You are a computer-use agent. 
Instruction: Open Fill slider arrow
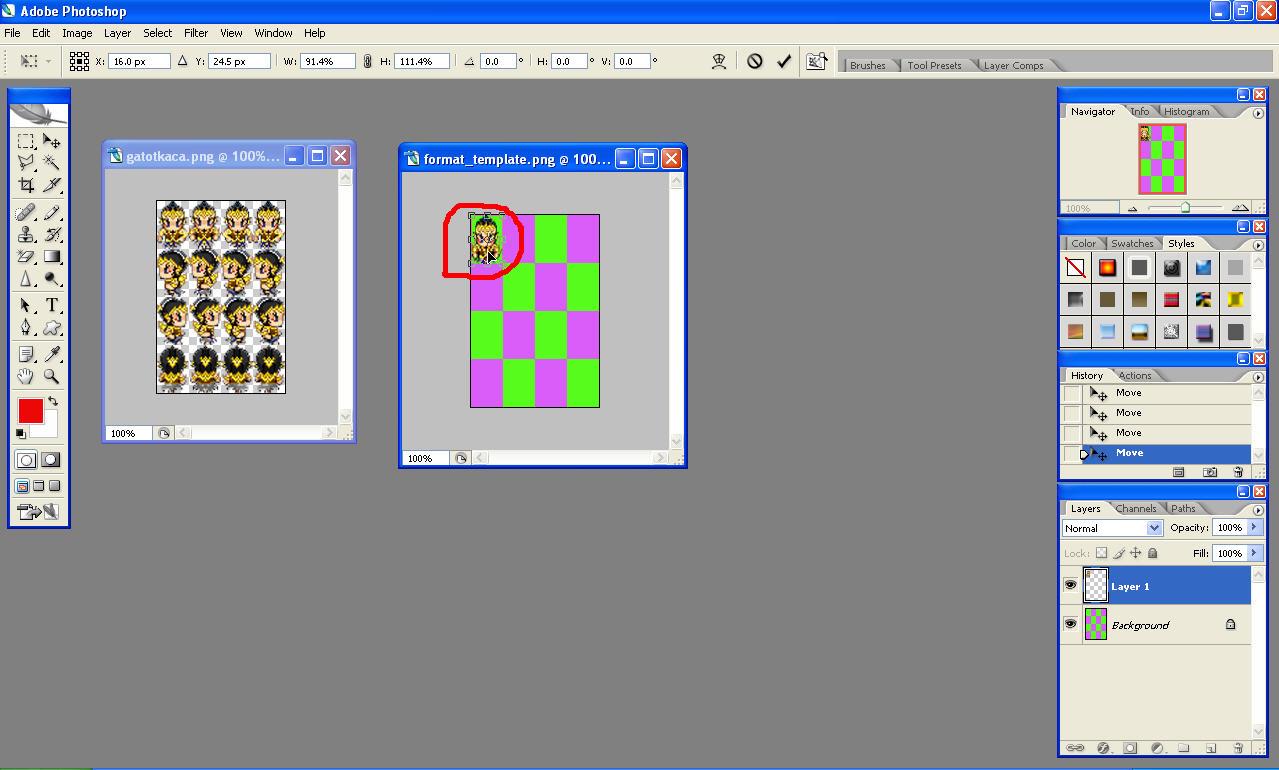coord(1254,553)
